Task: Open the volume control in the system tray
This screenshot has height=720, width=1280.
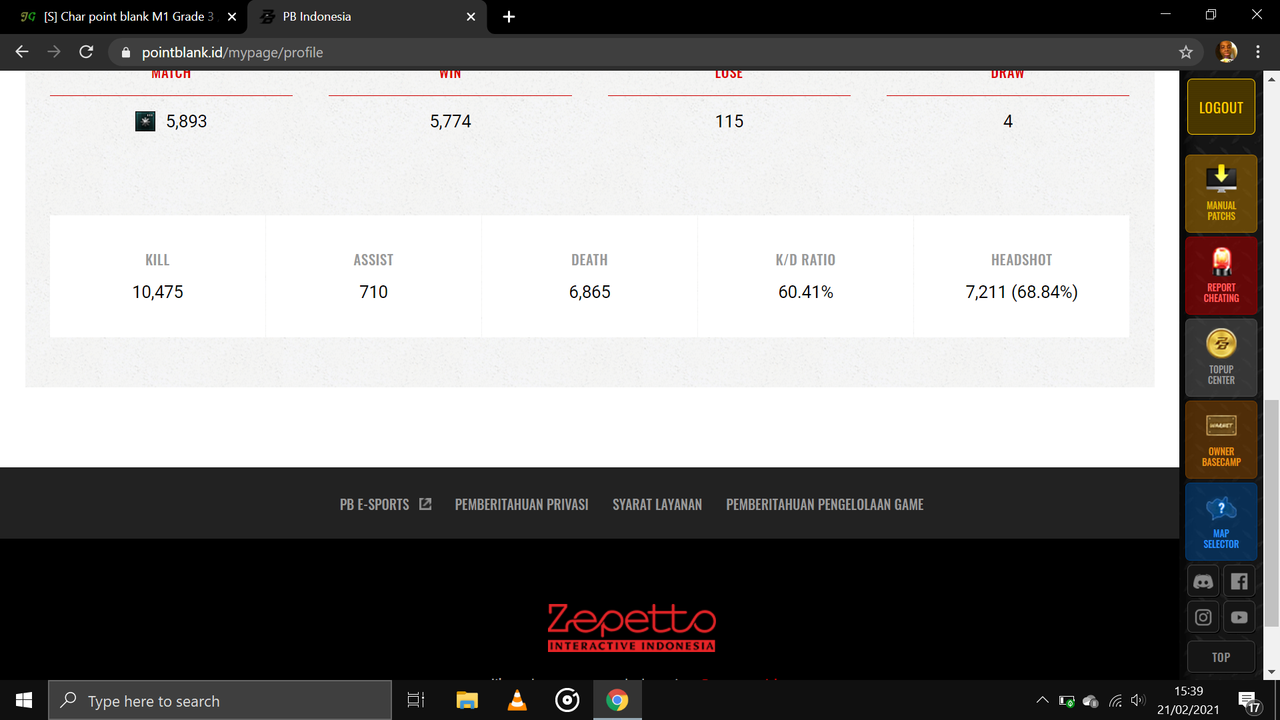Action: pyautogui.click(x=1138, y=700)
